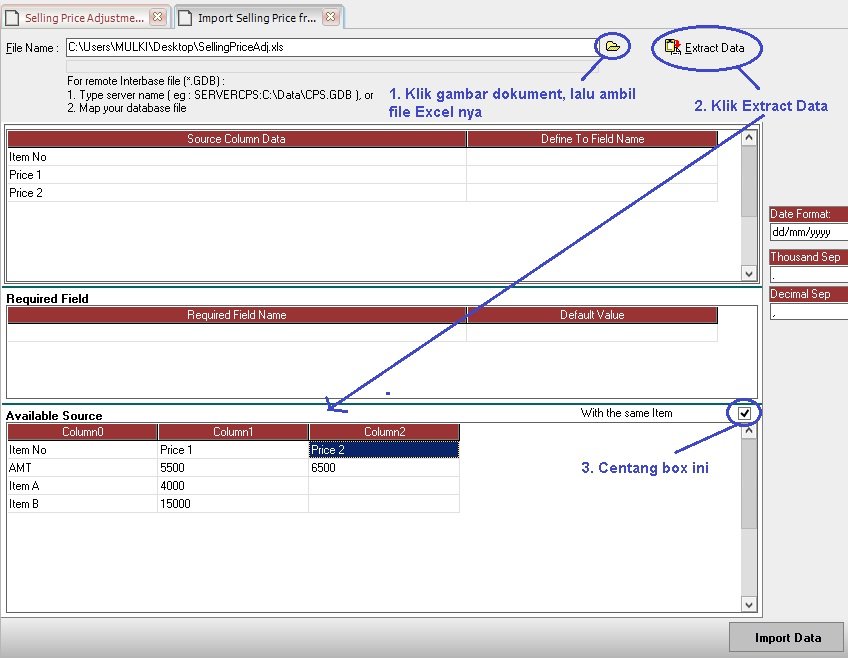Select the highlighted Price 2 cell in Column2
The width and height of the screenshot is (848, 658).
click(384, 450)
